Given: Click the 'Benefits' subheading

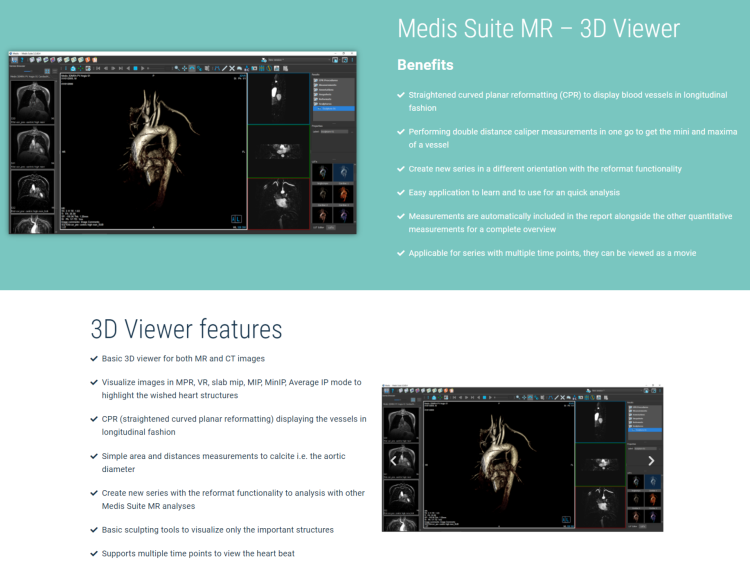Looking at the screenshot, I should coord(425,65).
